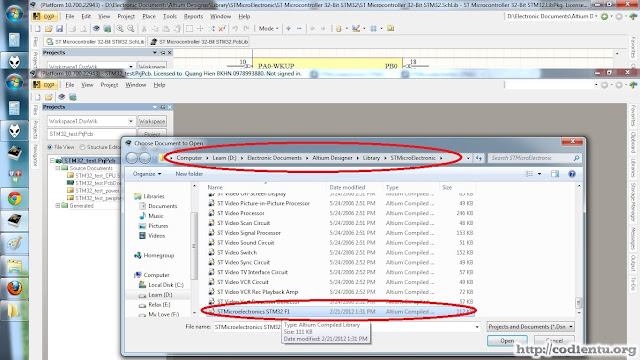Click the Search STMicroElectronic field
This screenshot has height=360, width=640.
click(534, 158)
